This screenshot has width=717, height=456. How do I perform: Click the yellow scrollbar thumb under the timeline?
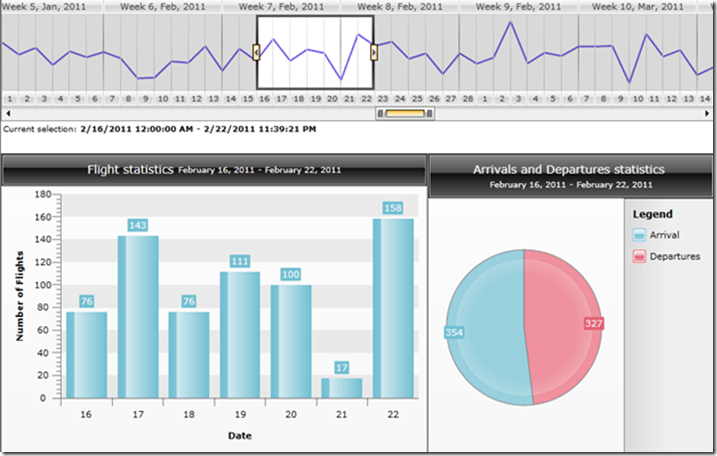[405, 113]
